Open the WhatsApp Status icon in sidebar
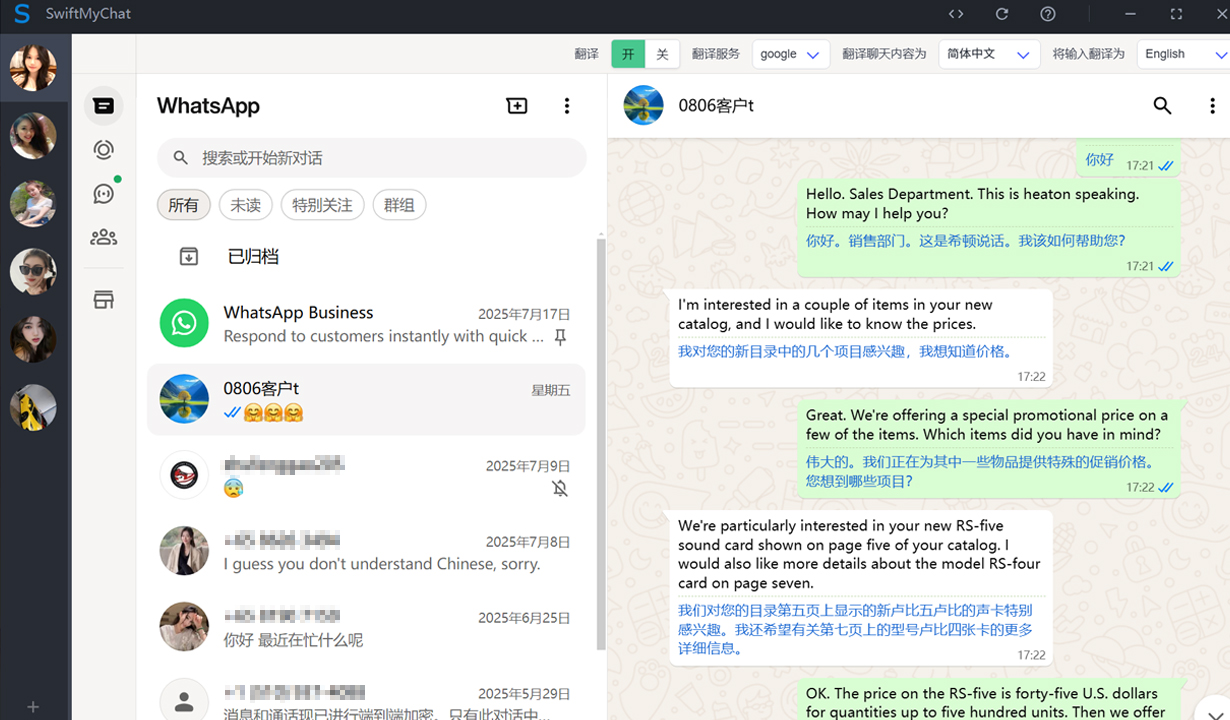The width and height of the screenshot is (1230, 720). point(103,150)
